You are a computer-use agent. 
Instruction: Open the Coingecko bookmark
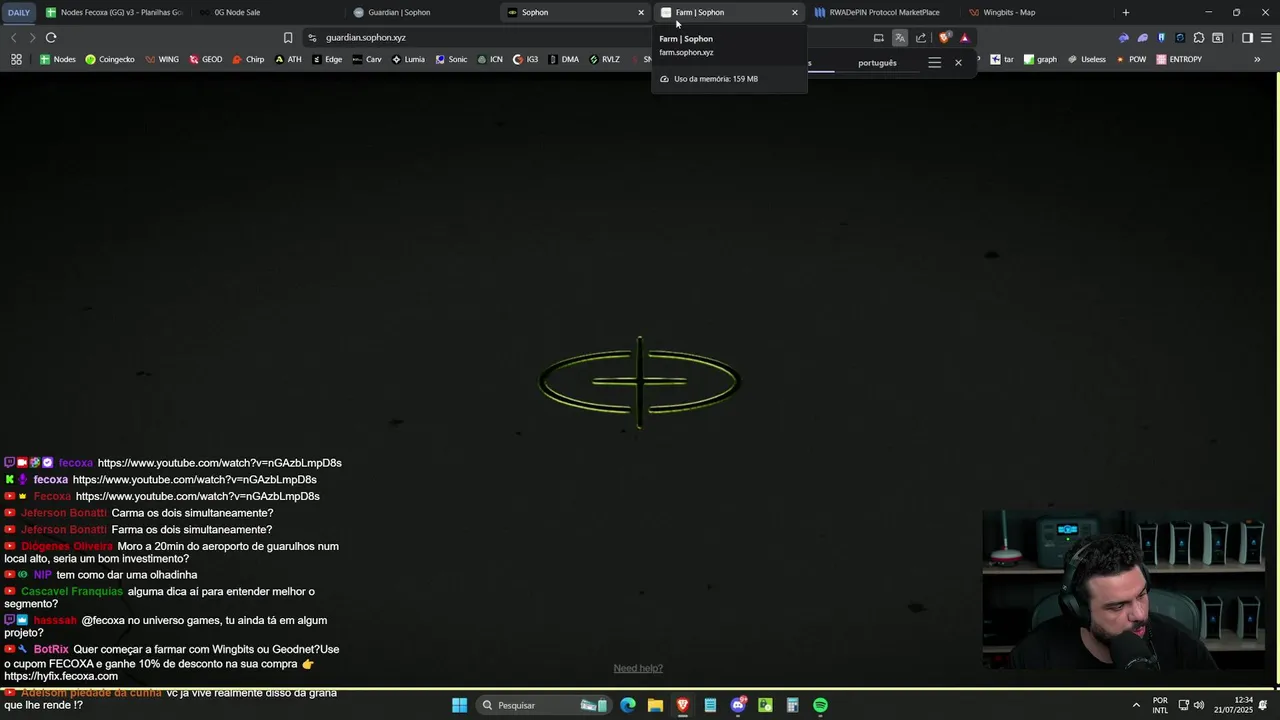click(110, 59)
